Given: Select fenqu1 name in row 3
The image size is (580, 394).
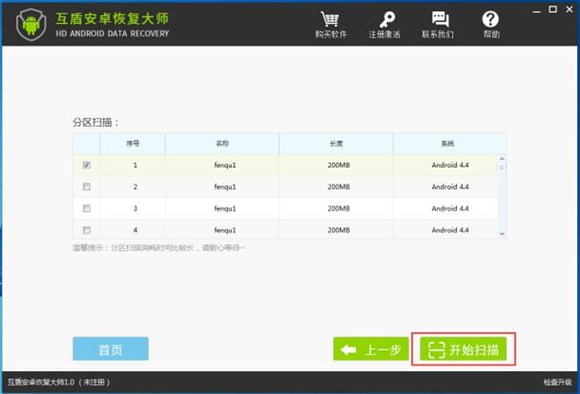Looking at the screenshot, I should (x=225, y=209).
